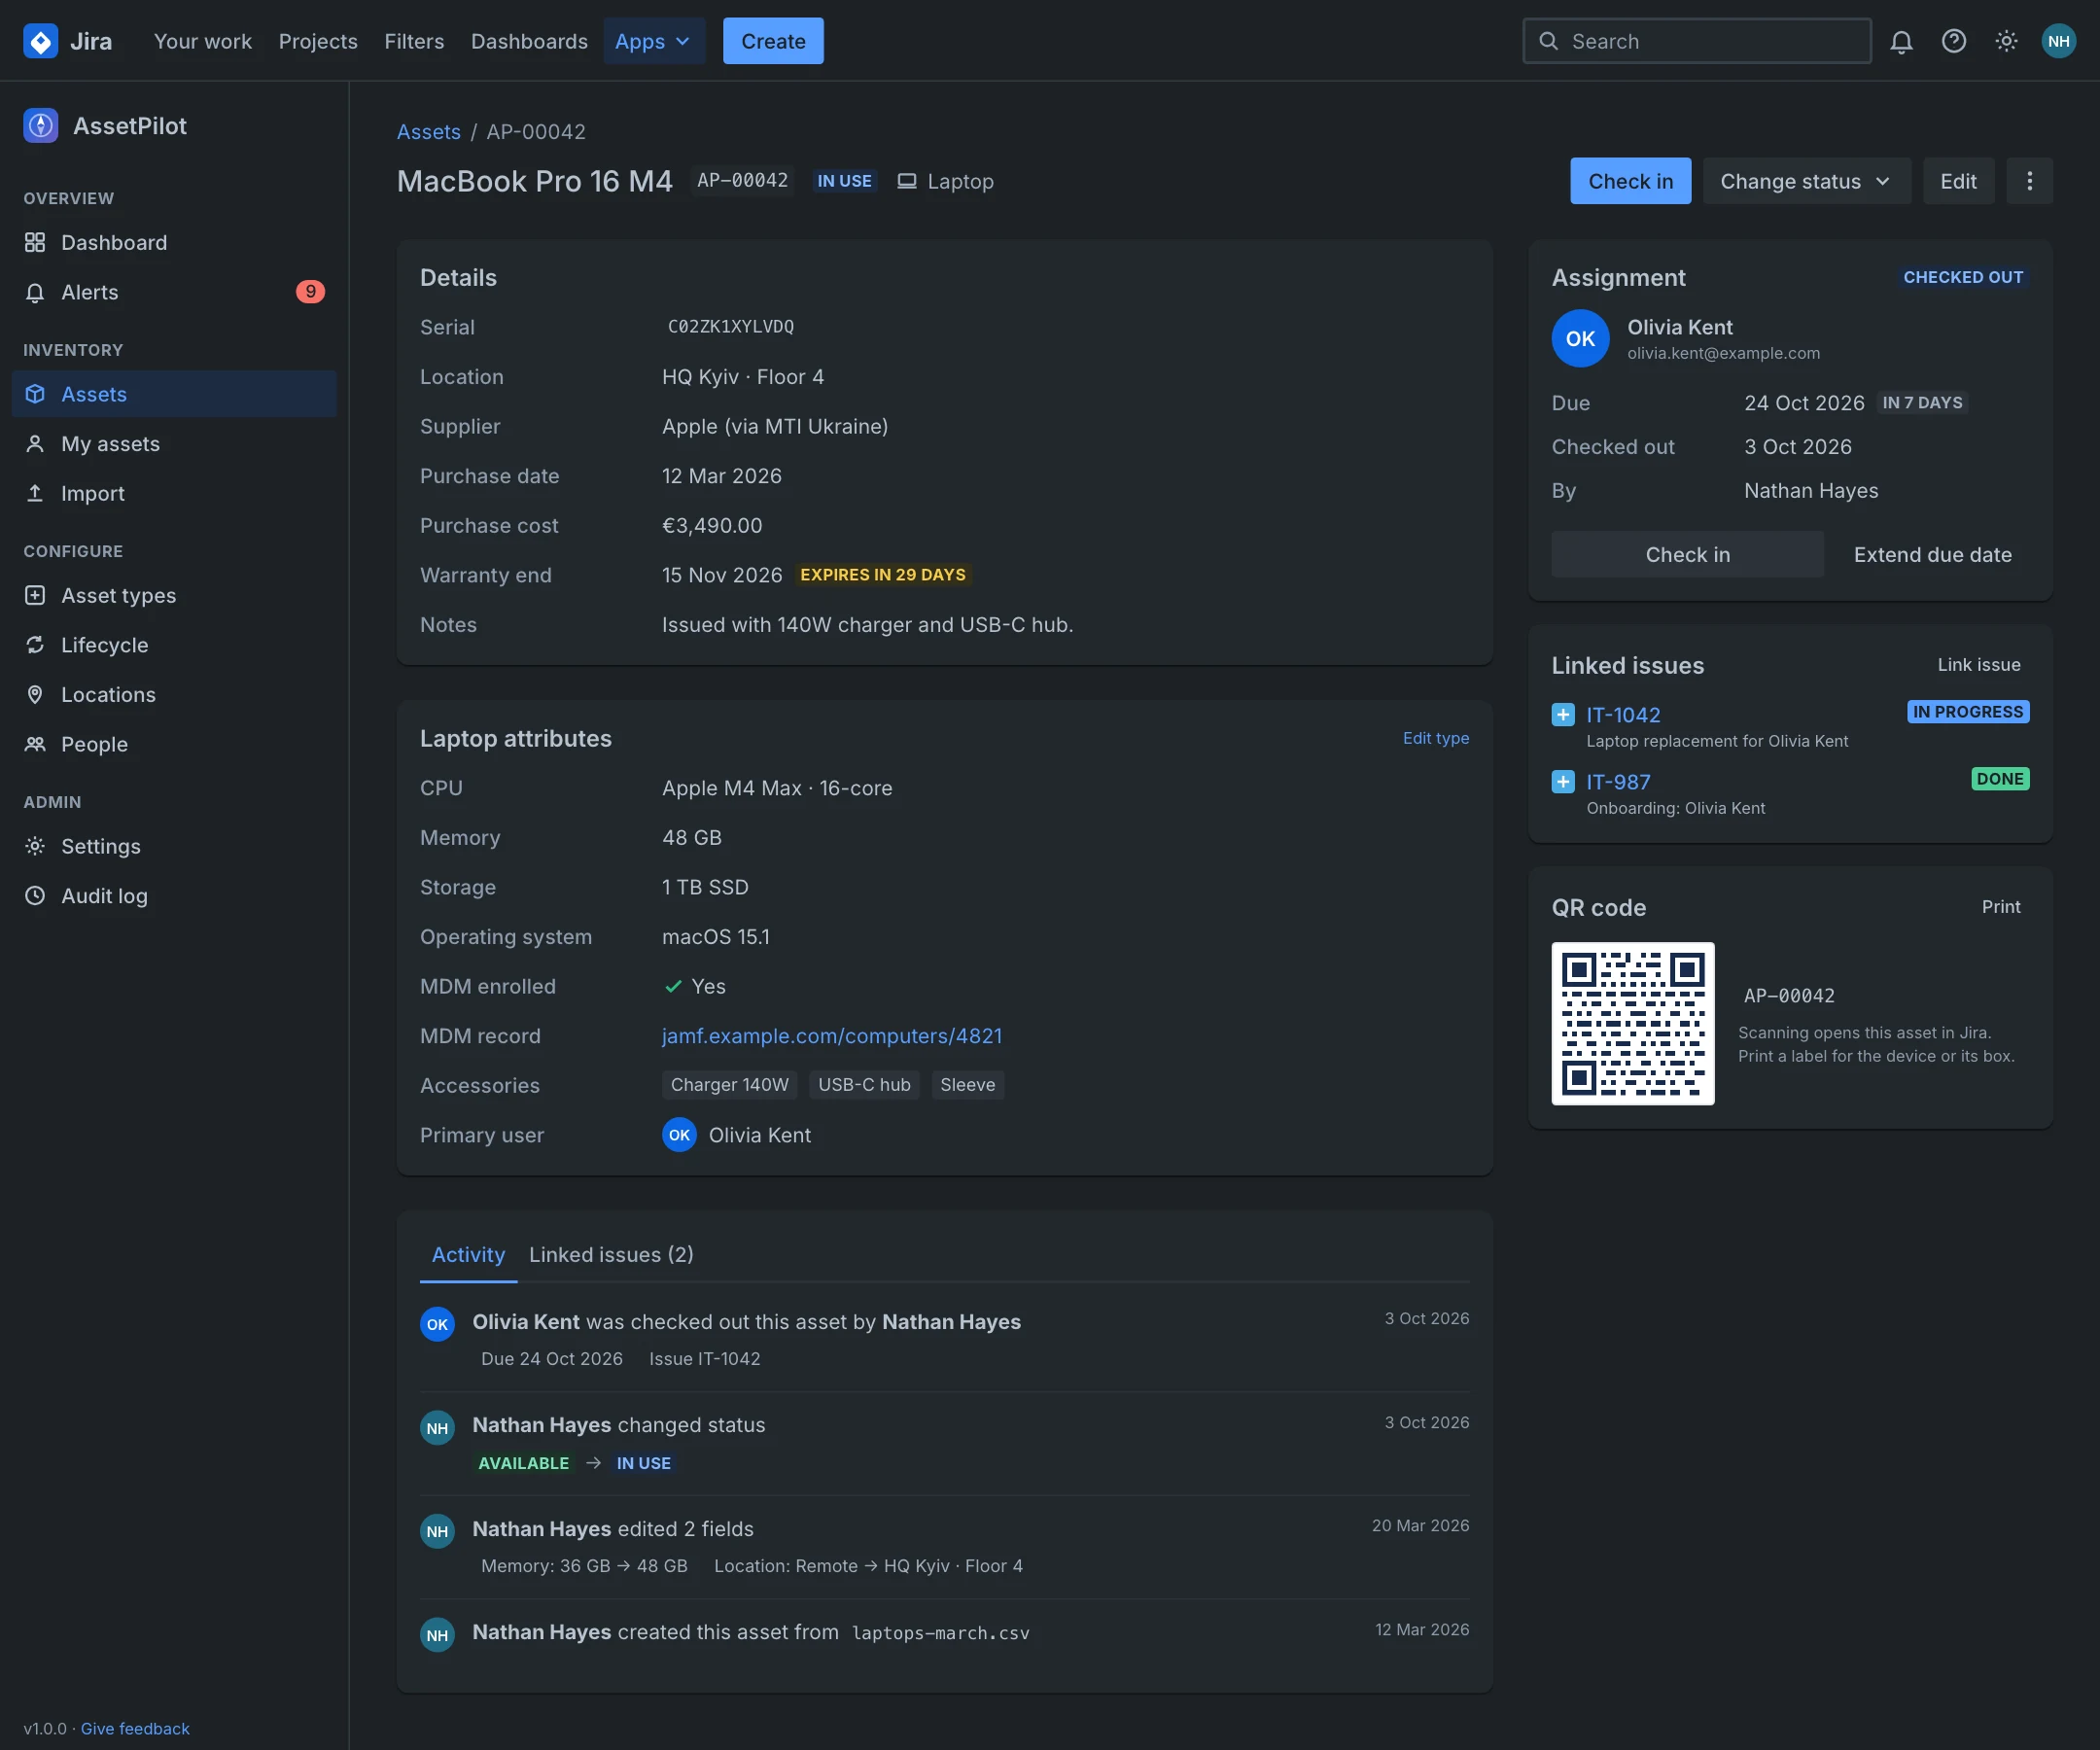Click the IT-987 issue type icon
Screen dimensions: 2100x1750
1563,782
